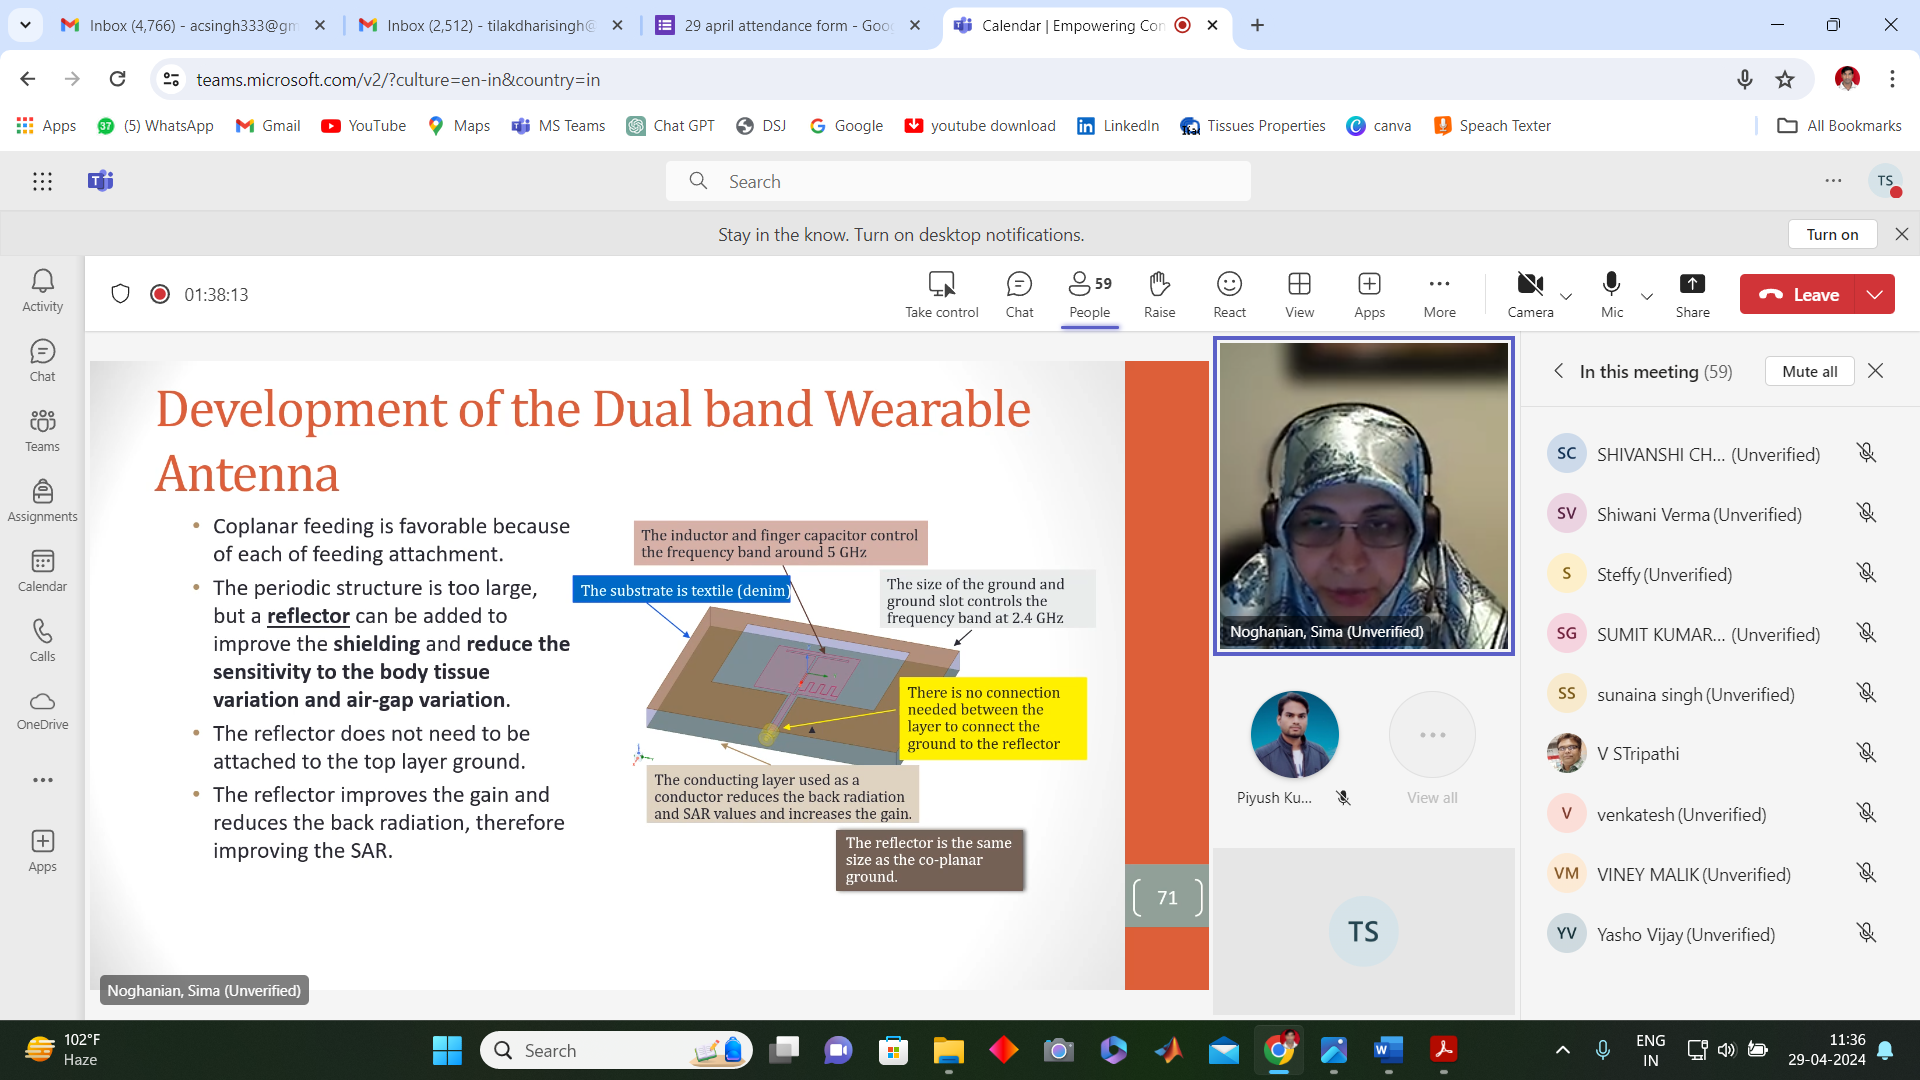Screen dimensions: 1920x1080
Task: Click the Share screen icon
Action: coord(1692,294)
